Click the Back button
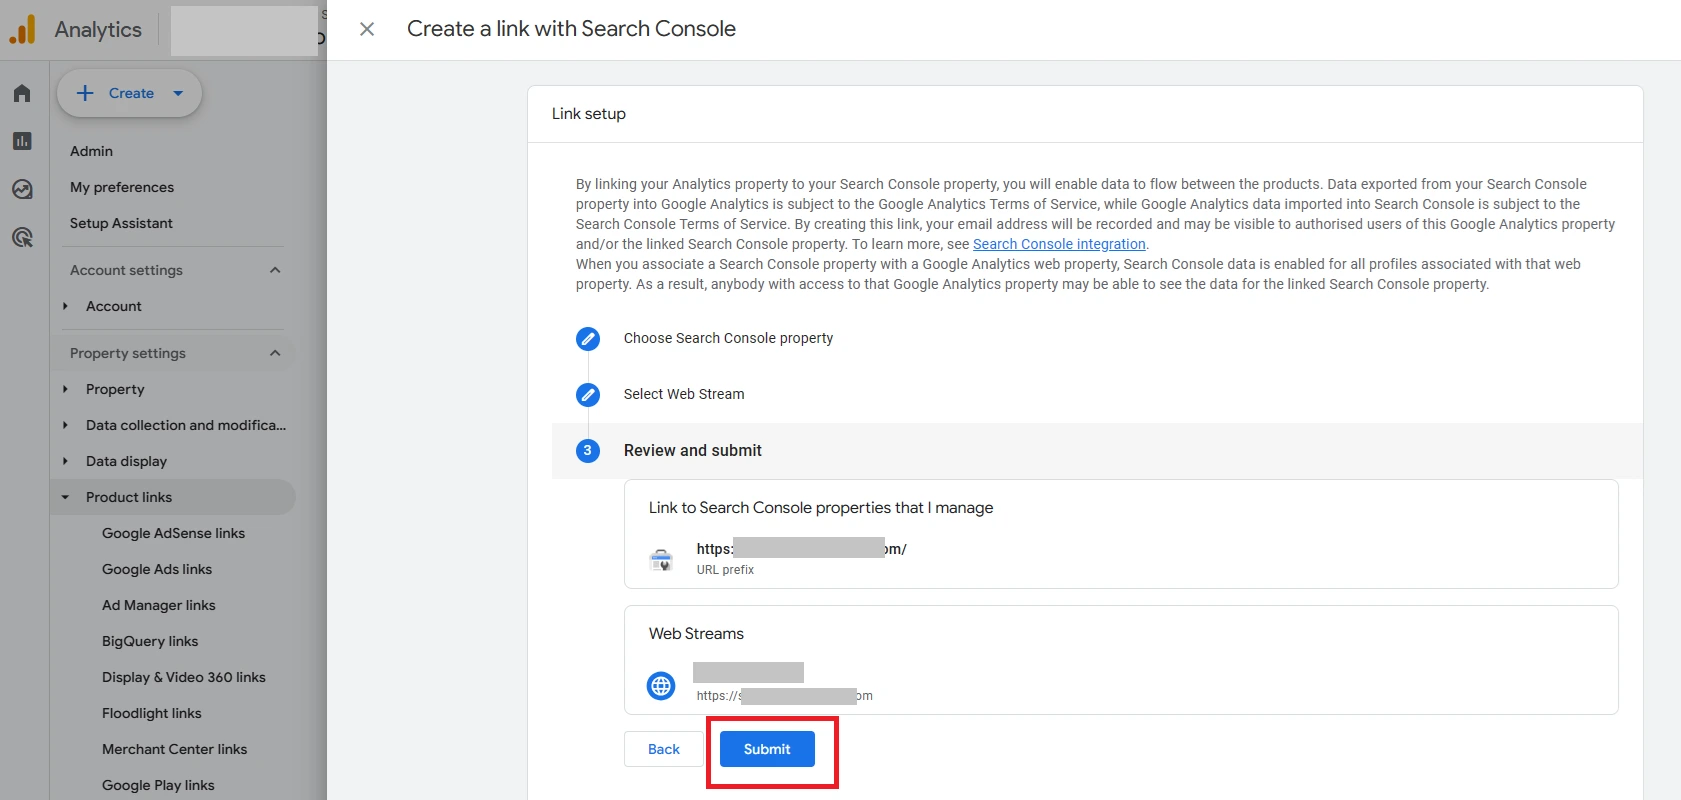 [x=663, y=749]
